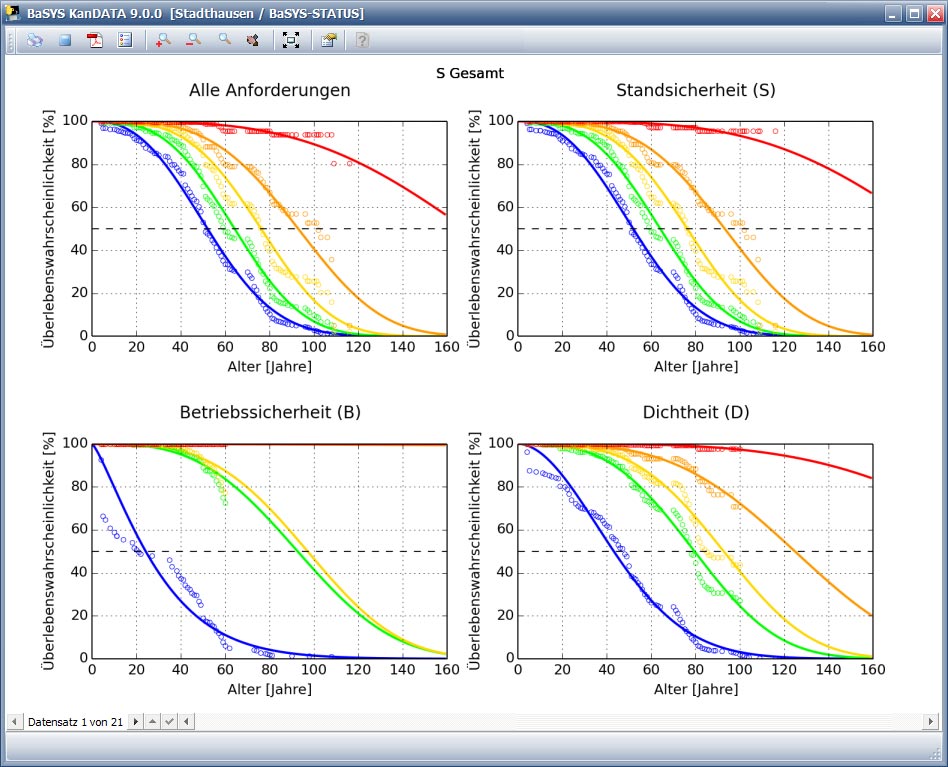The height and width of the screenshot is (767, 948).
Task: Click the question mark help icon
Action: tap(362, 41)
